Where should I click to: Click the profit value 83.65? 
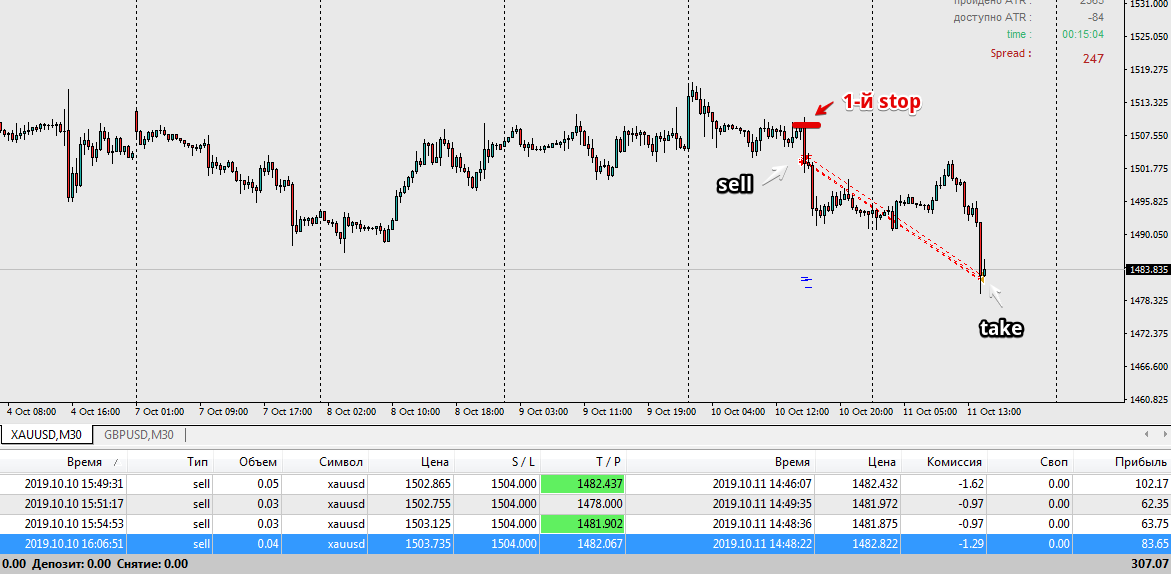coord(1154,543)
